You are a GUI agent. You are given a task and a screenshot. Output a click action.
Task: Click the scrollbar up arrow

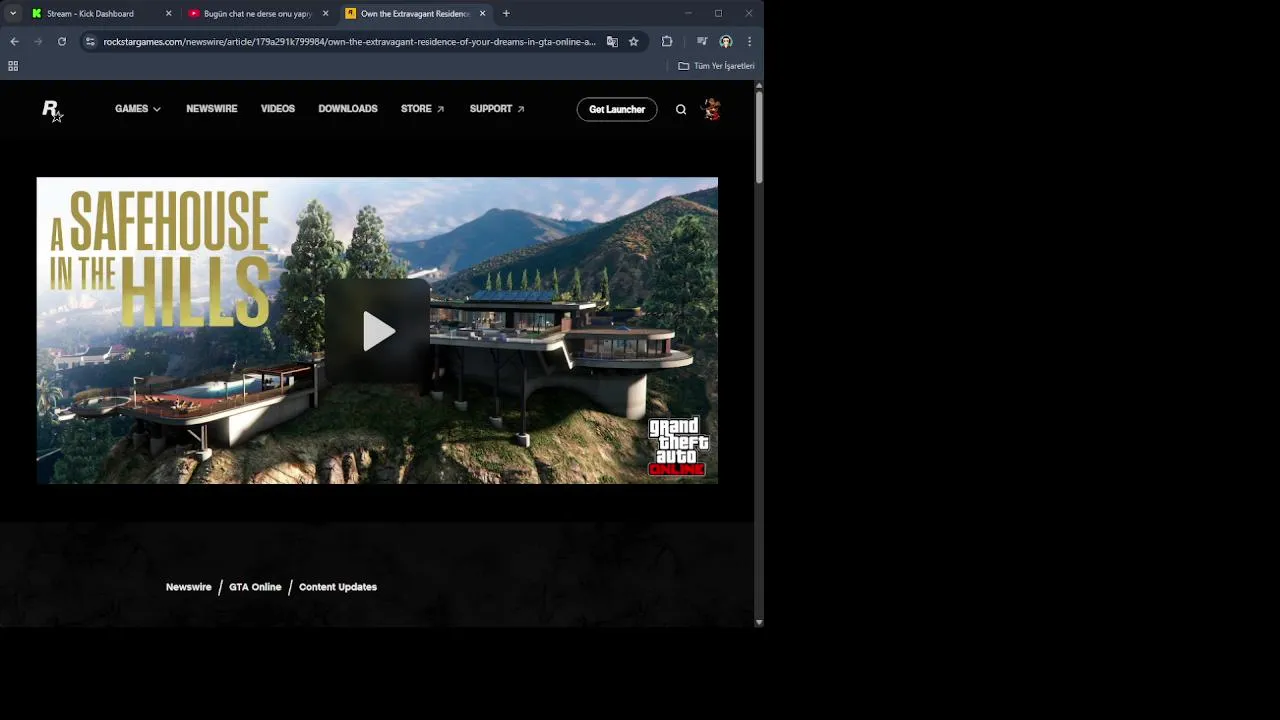coord(759,85)
